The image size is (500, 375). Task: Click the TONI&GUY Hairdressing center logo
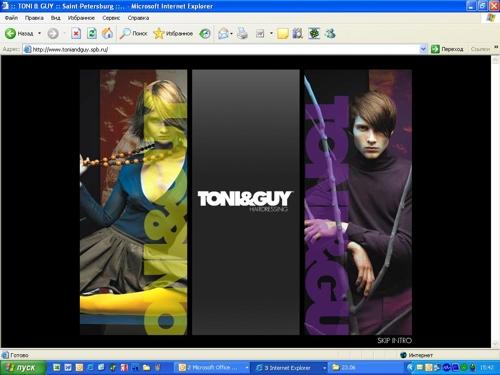click(245, 201)
